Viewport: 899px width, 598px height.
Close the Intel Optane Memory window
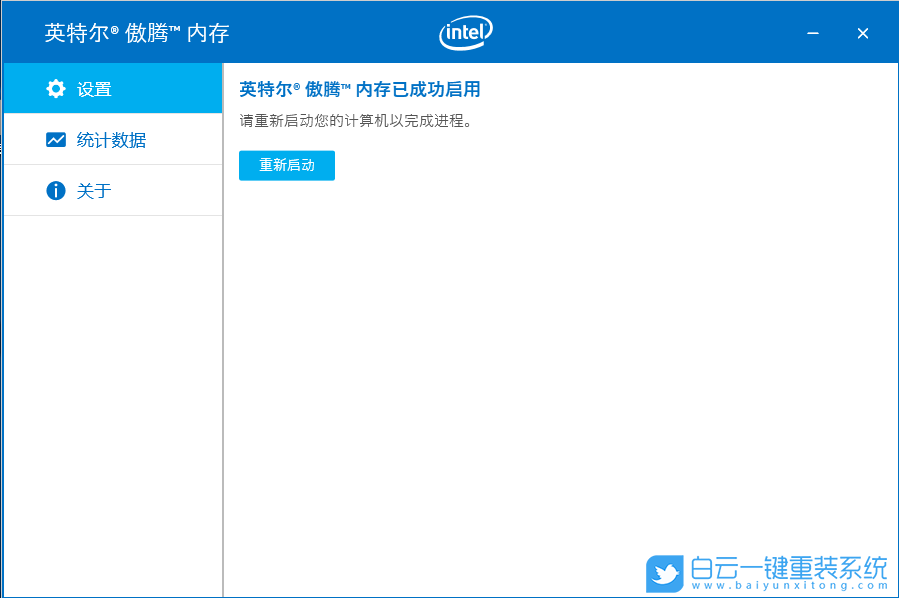pos(862,32)
